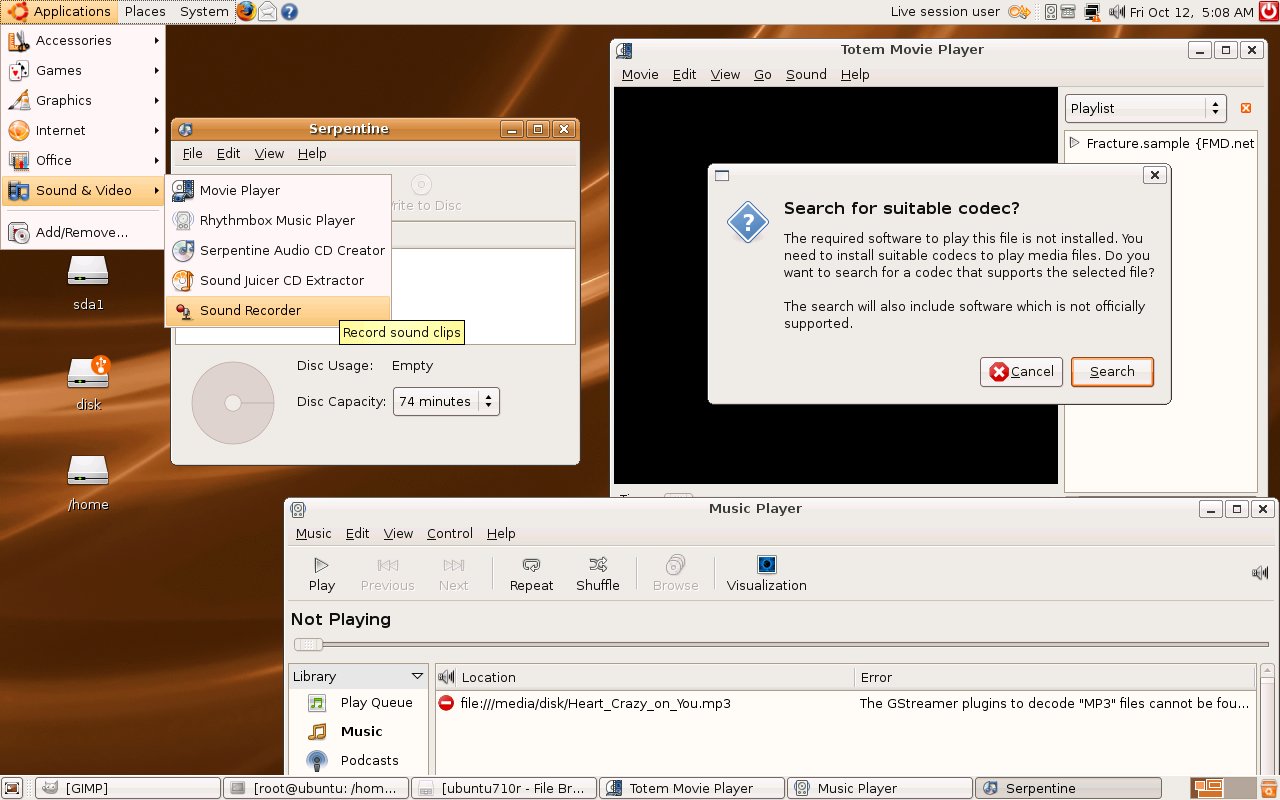
Task: Open Visualization in Music Player toolbar
Action: pyautogui.click(x=766, y=575)
